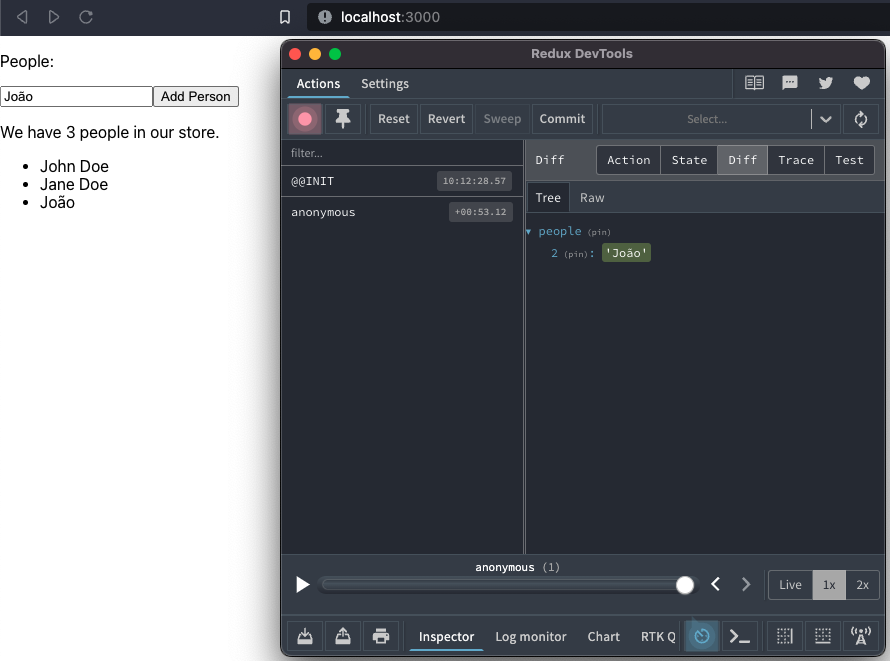Click the Sweep button
The width and height of the screenshot is (890, 661).
502,119
